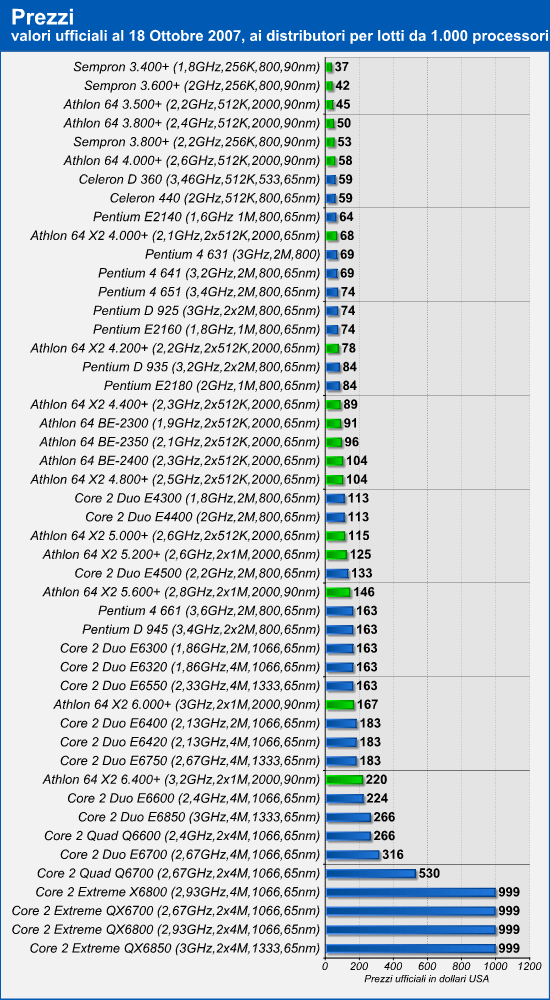Select the Athlon 64 3.500+ label
This screenshot has height=1000, width=550.
point(191,104)
